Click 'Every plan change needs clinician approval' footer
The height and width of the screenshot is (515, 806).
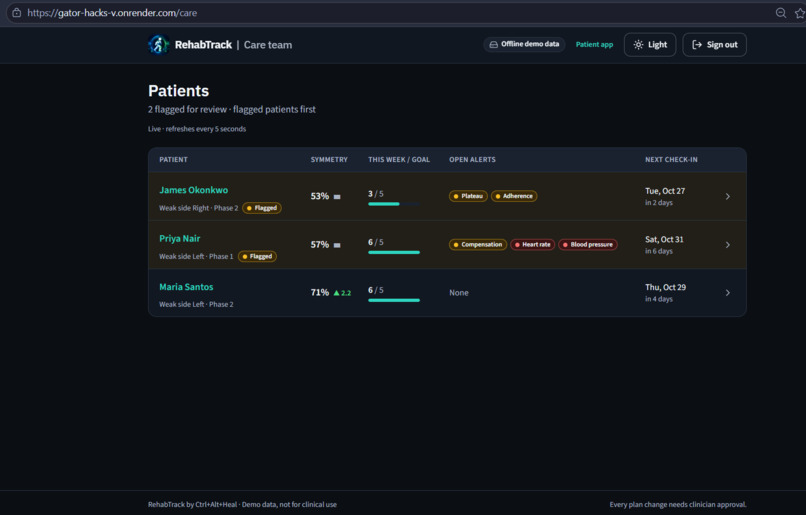pyautogui.click(x=678, y=504)
